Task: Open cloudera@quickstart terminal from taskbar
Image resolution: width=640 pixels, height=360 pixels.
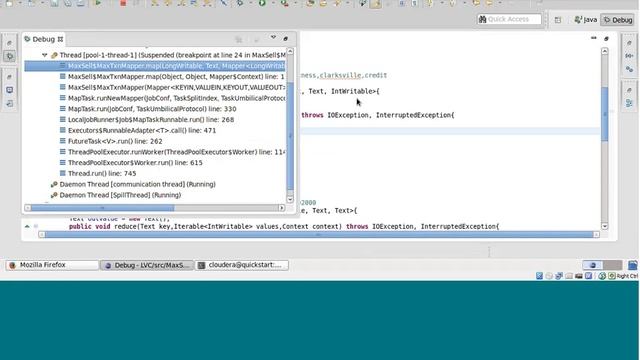Action: 242,265
